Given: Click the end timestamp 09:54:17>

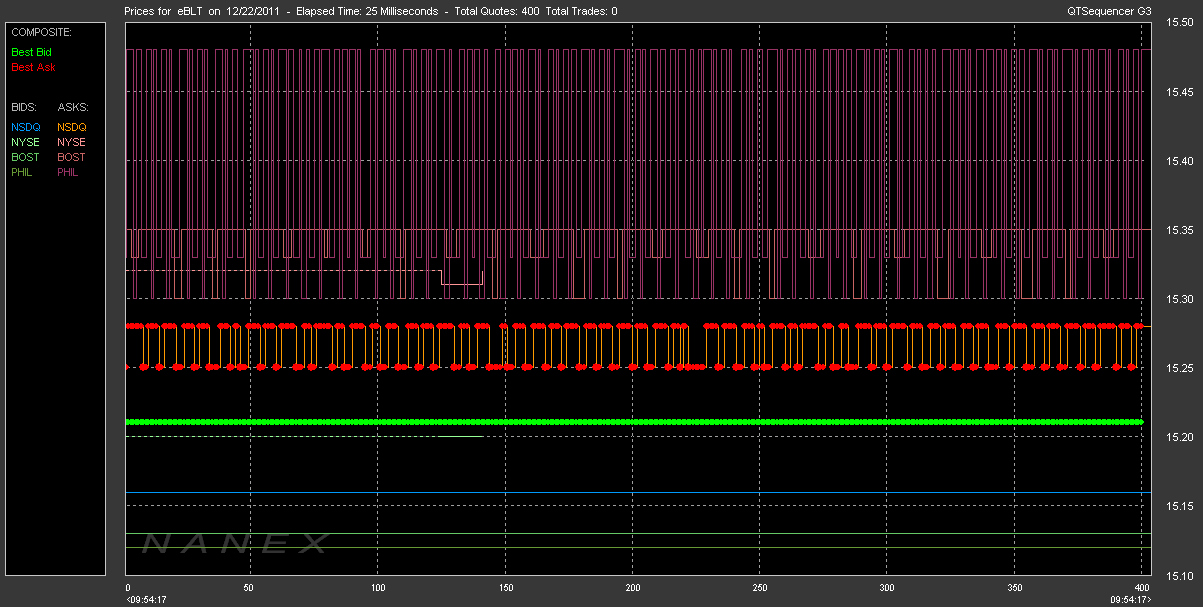Looking at the screenshot, I should point(1130,599).
